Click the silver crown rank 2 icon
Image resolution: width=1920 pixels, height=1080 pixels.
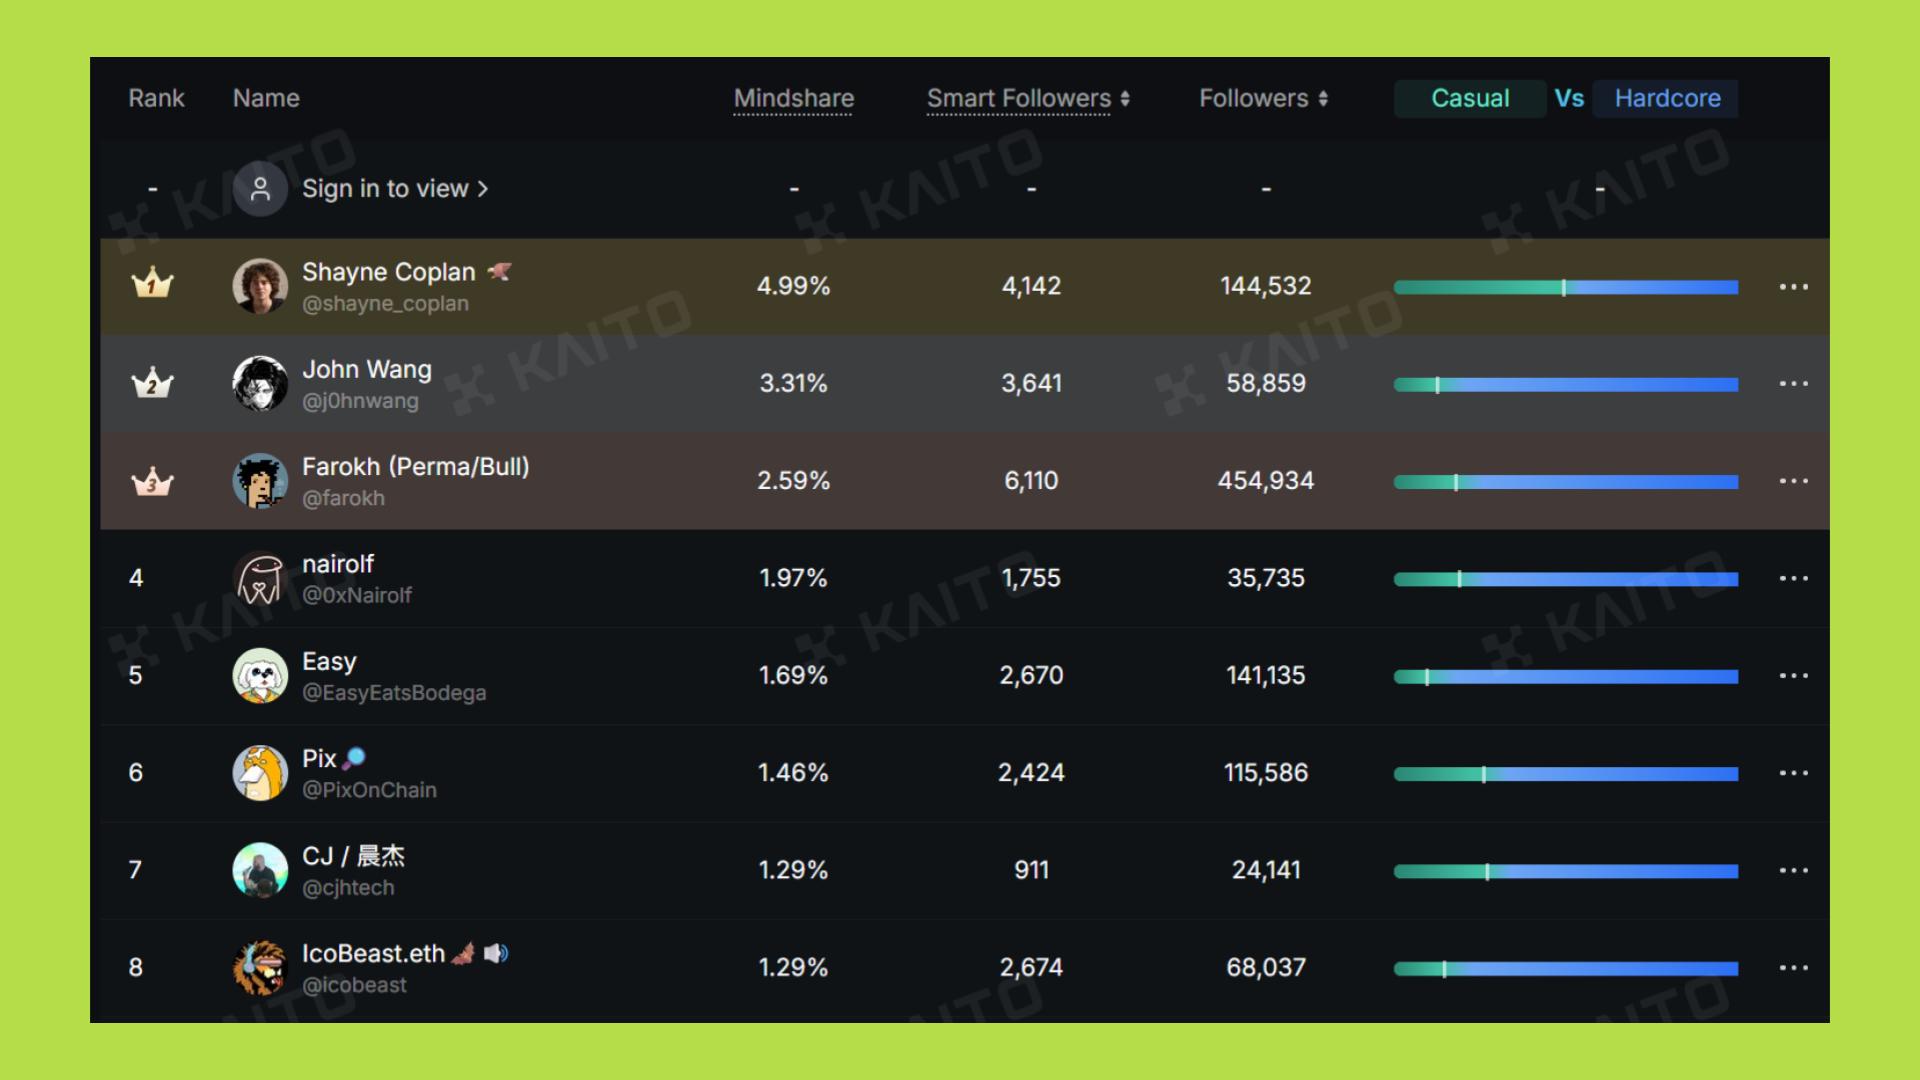pos(152,383)
